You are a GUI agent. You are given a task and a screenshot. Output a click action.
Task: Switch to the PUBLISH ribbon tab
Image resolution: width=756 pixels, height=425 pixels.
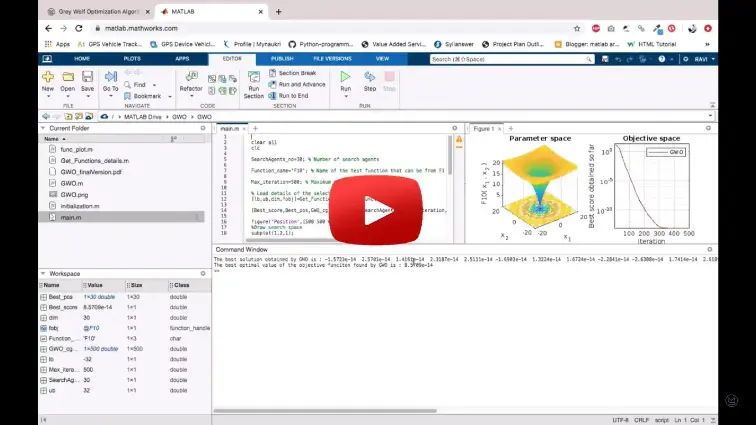(x=282, y=59)
